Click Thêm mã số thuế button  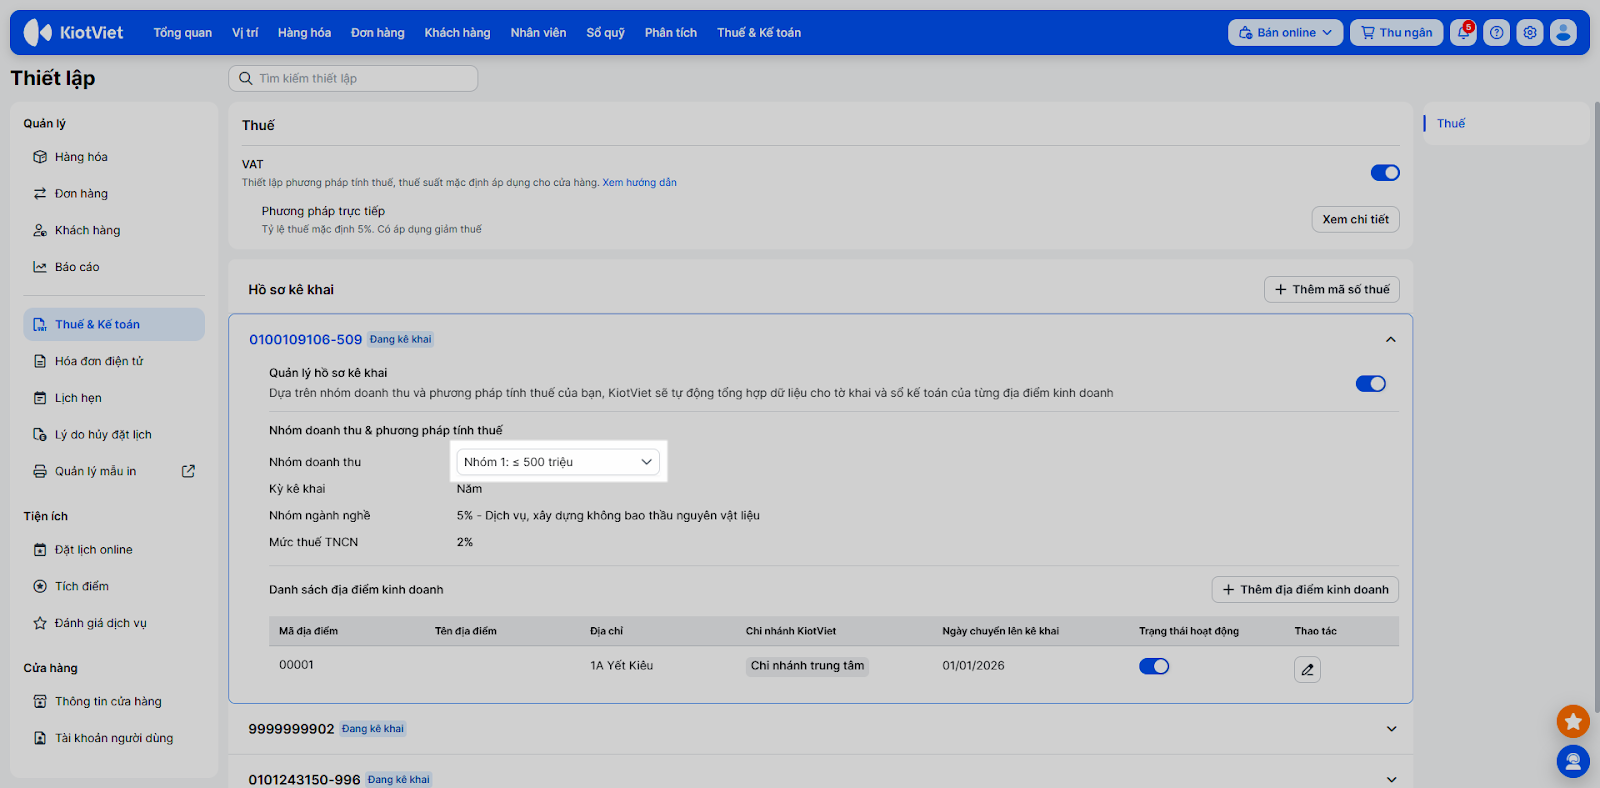coord(1332,290)
